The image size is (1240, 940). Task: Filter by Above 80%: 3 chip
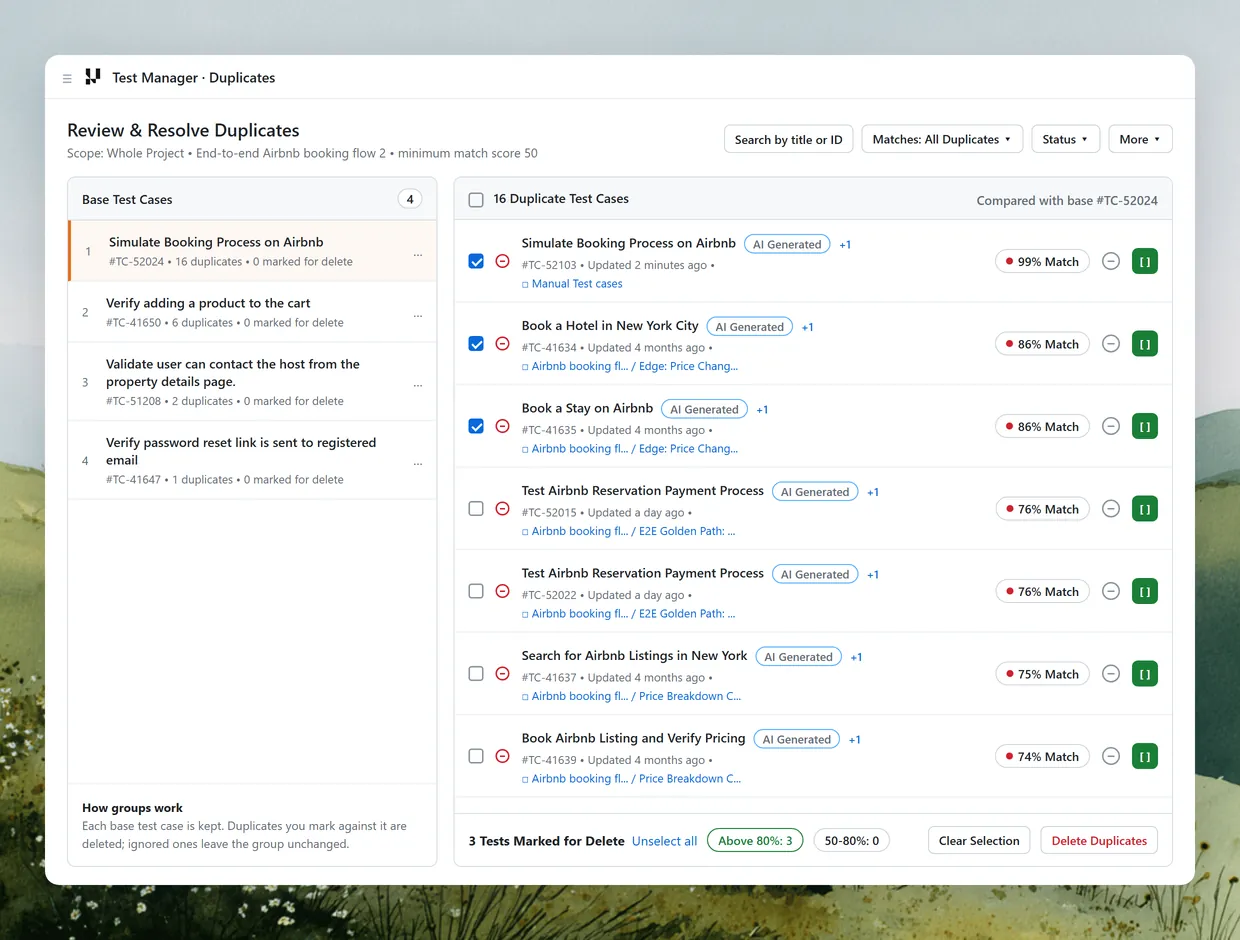click(755, 841)
